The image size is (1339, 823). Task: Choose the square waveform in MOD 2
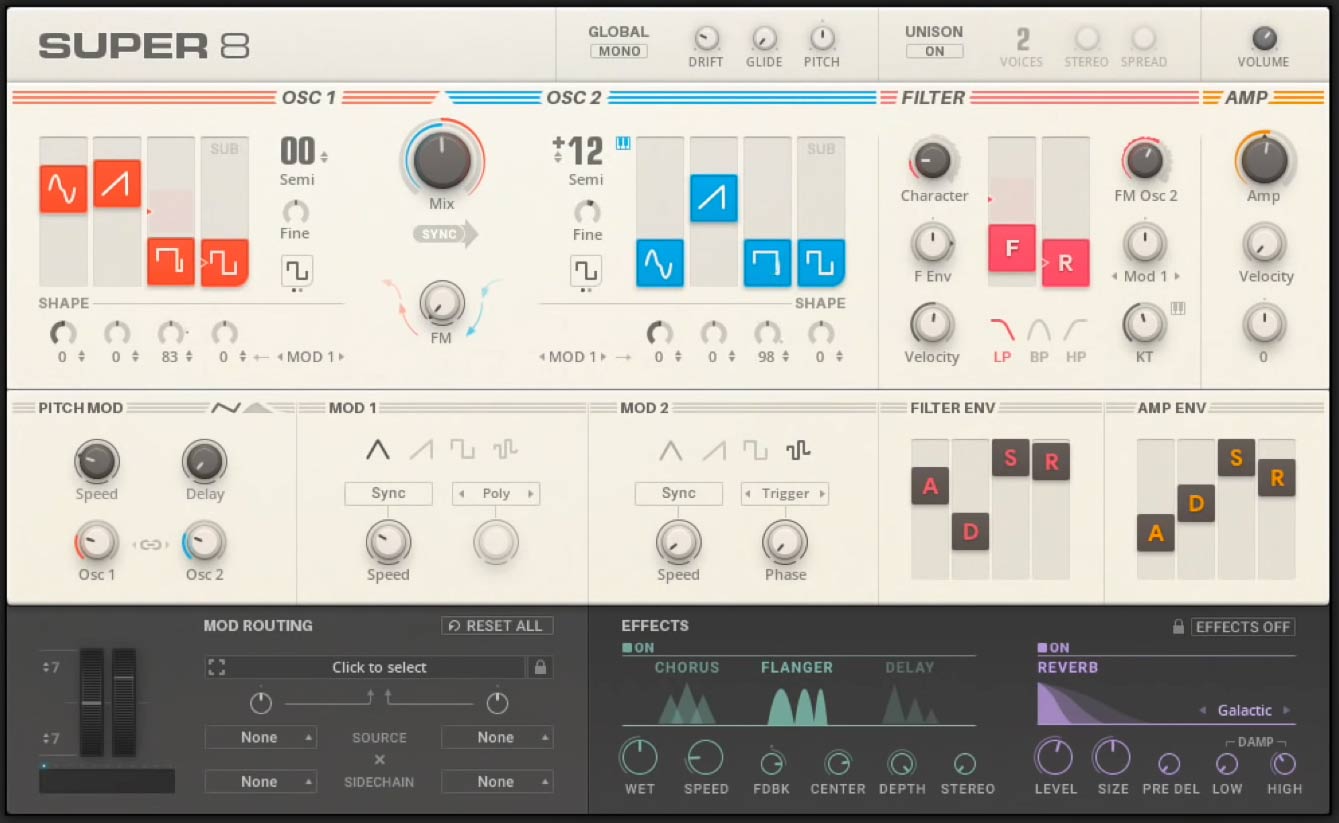tap(755, 451)
